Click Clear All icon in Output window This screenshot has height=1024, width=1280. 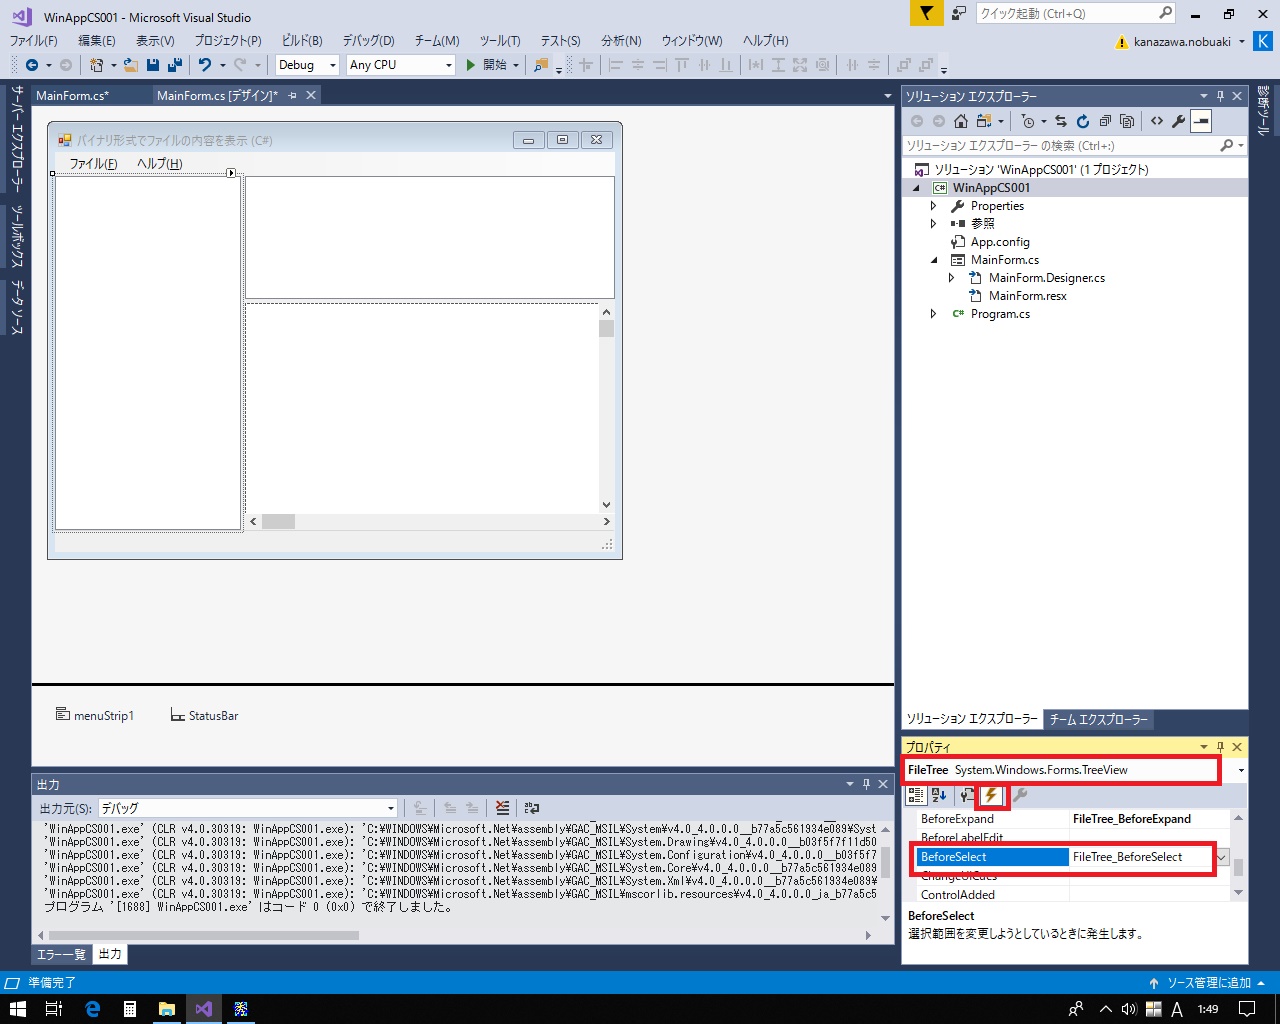[502, 808]
